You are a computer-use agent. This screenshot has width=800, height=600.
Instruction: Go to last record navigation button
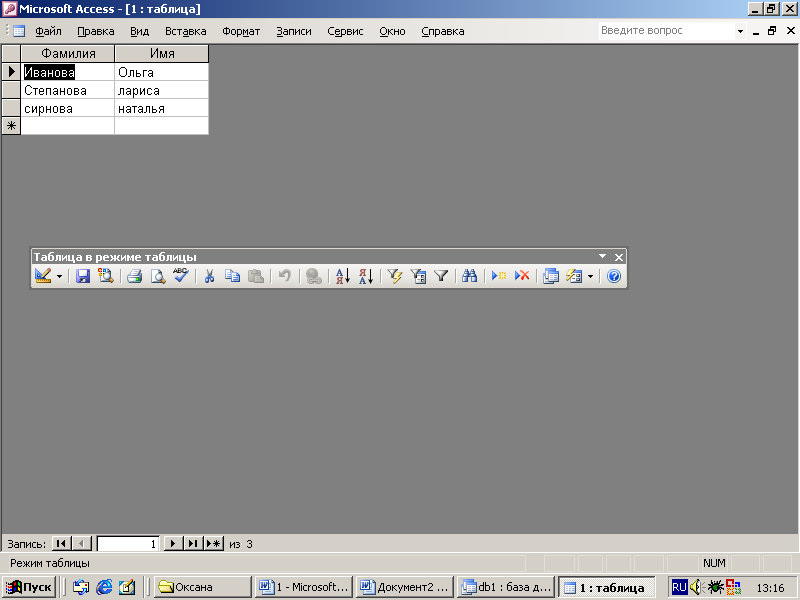pos(193,544)
